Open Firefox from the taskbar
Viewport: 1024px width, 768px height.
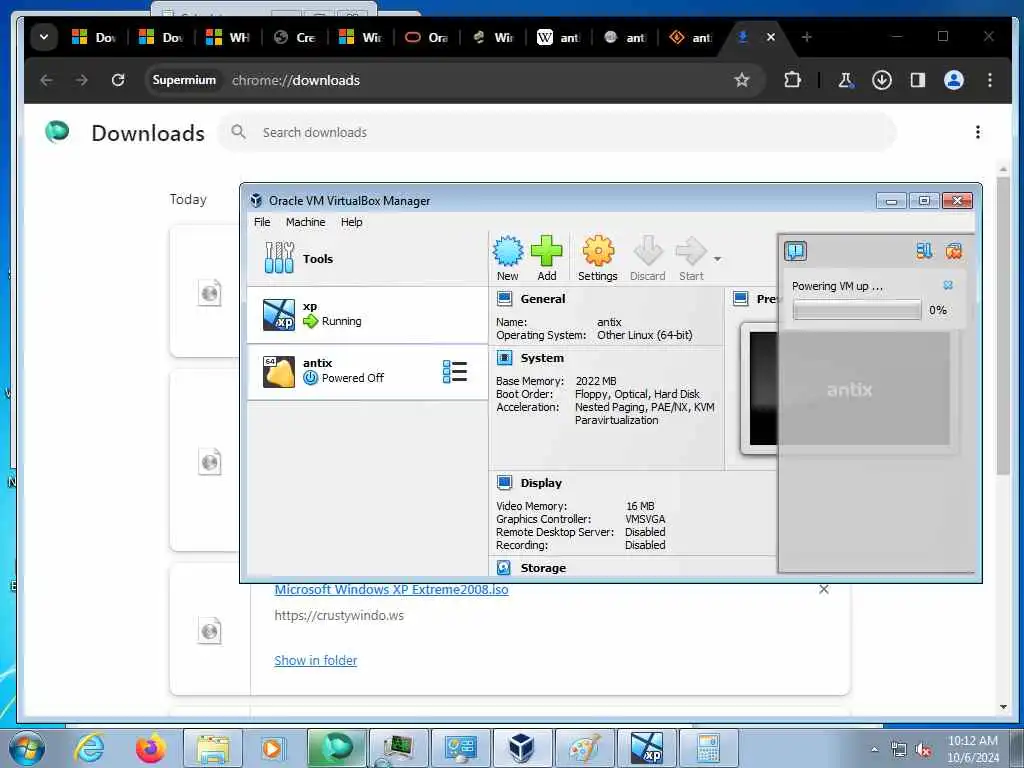pyautogui.click(x=150, y=748)
